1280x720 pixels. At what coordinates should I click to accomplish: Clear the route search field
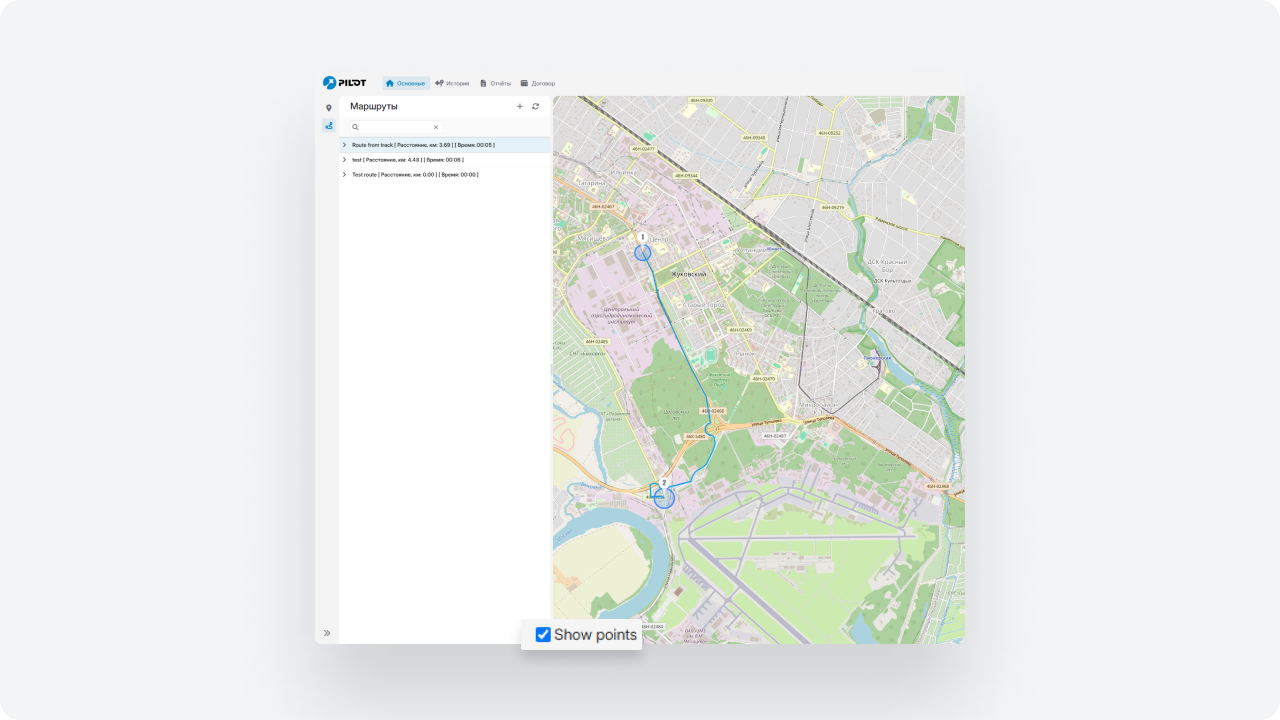click(436, 127)
